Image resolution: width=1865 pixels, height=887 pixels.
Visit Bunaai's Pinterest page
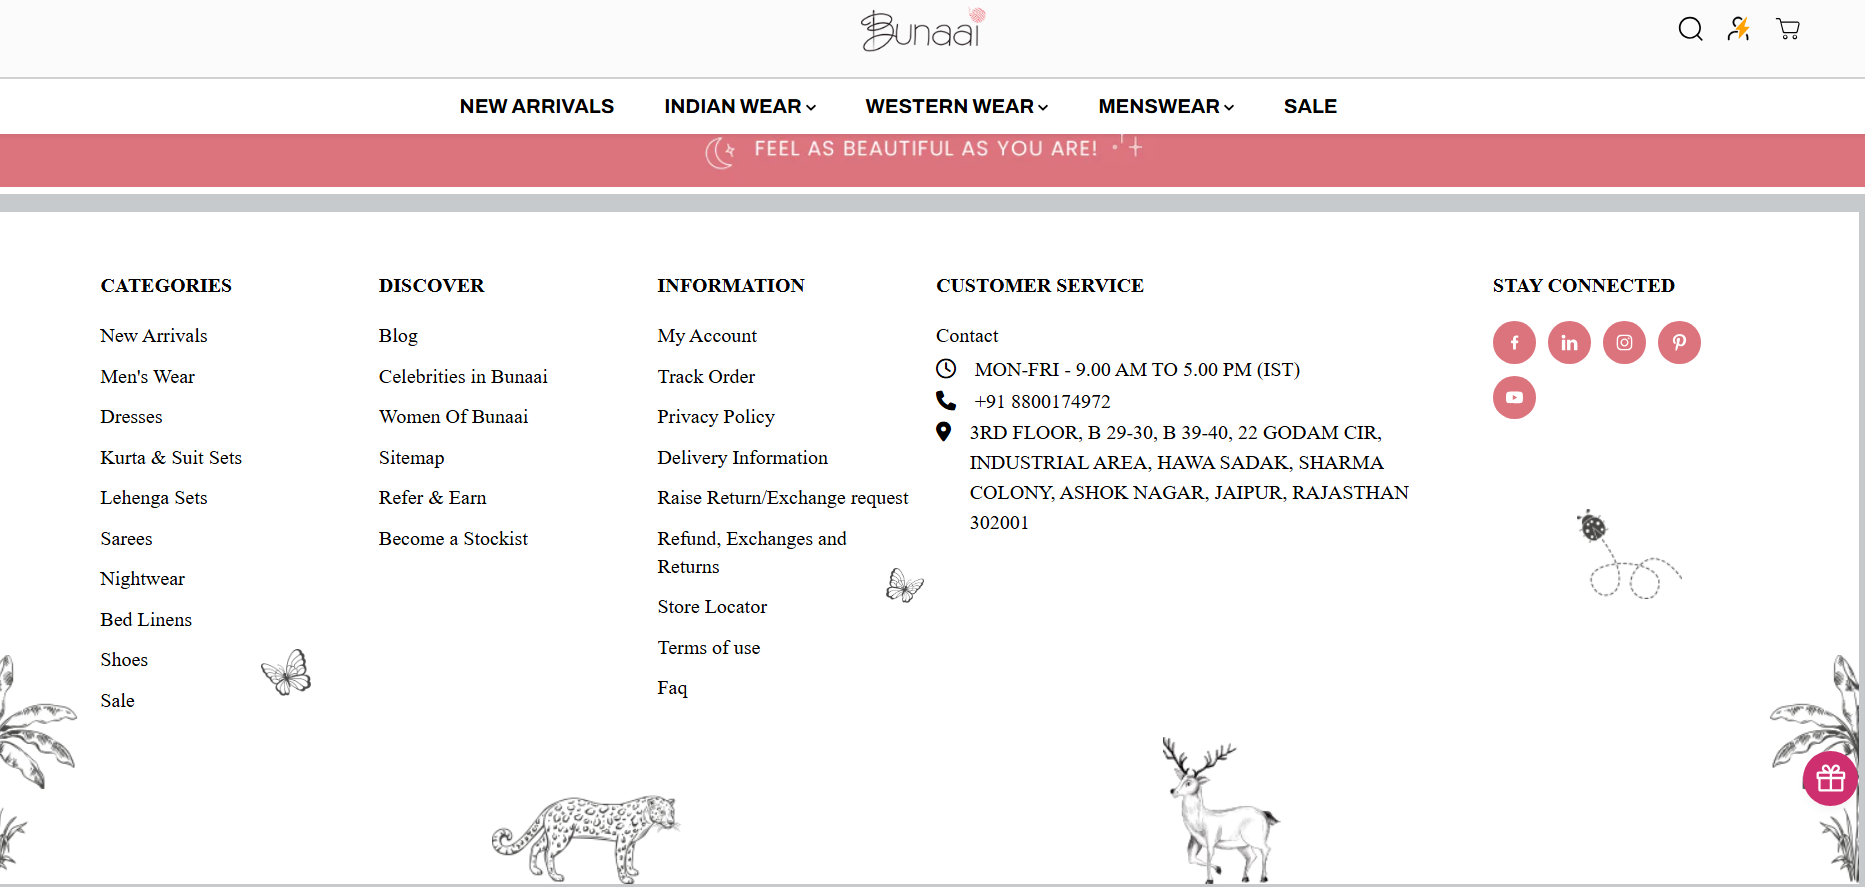(x=1679, y=343)
